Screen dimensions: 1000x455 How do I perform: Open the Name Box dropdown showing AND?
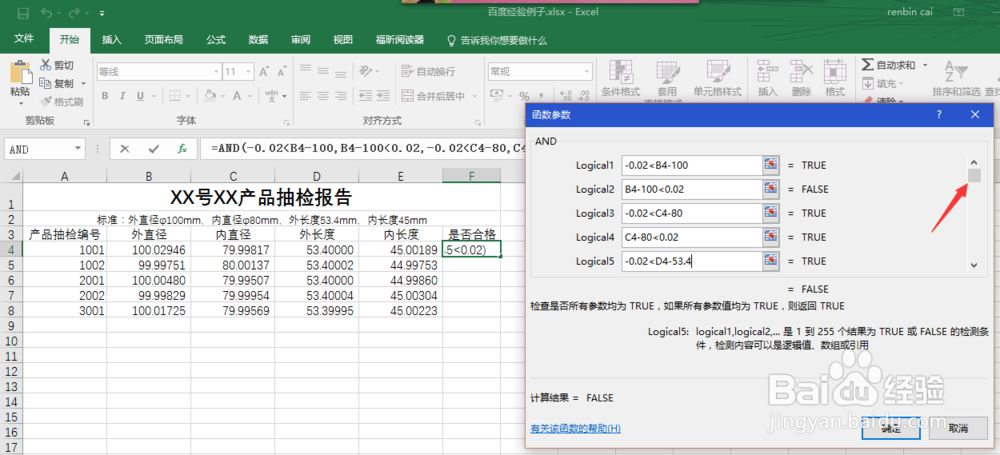pyautogui.click(x=78, y=149)
